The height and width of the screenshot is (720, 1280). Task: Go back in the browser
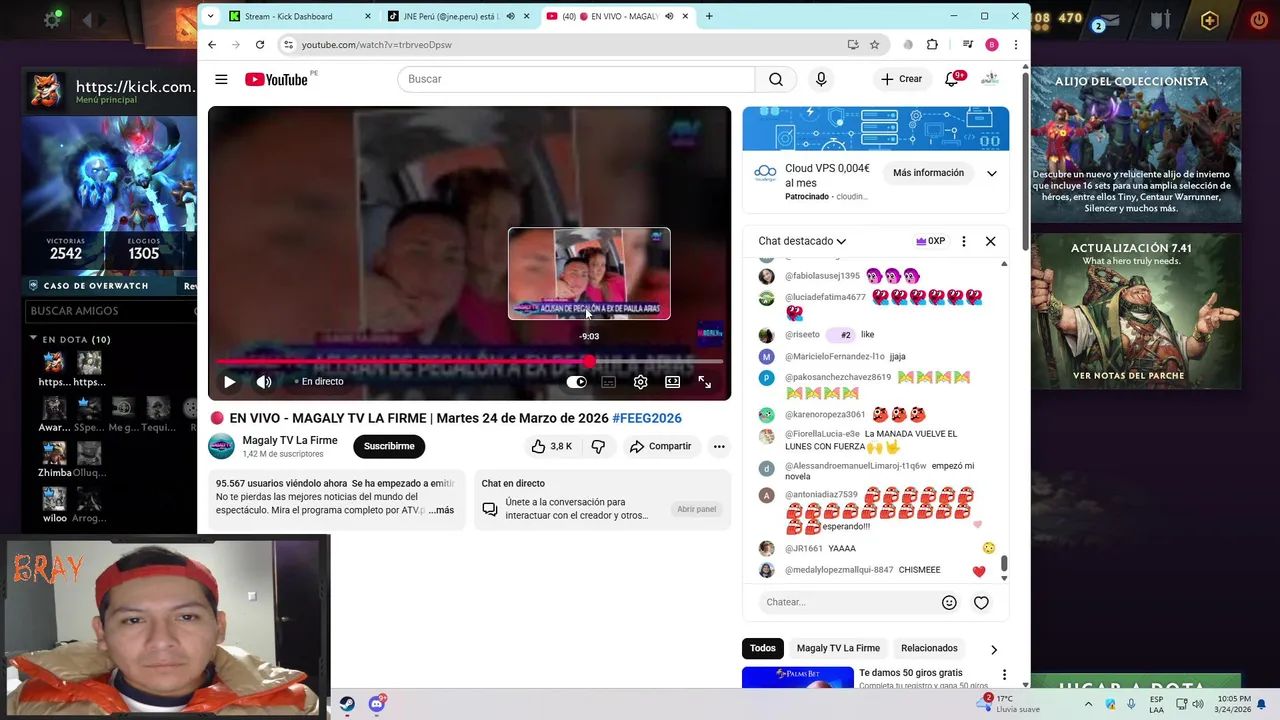pos(212,44)
